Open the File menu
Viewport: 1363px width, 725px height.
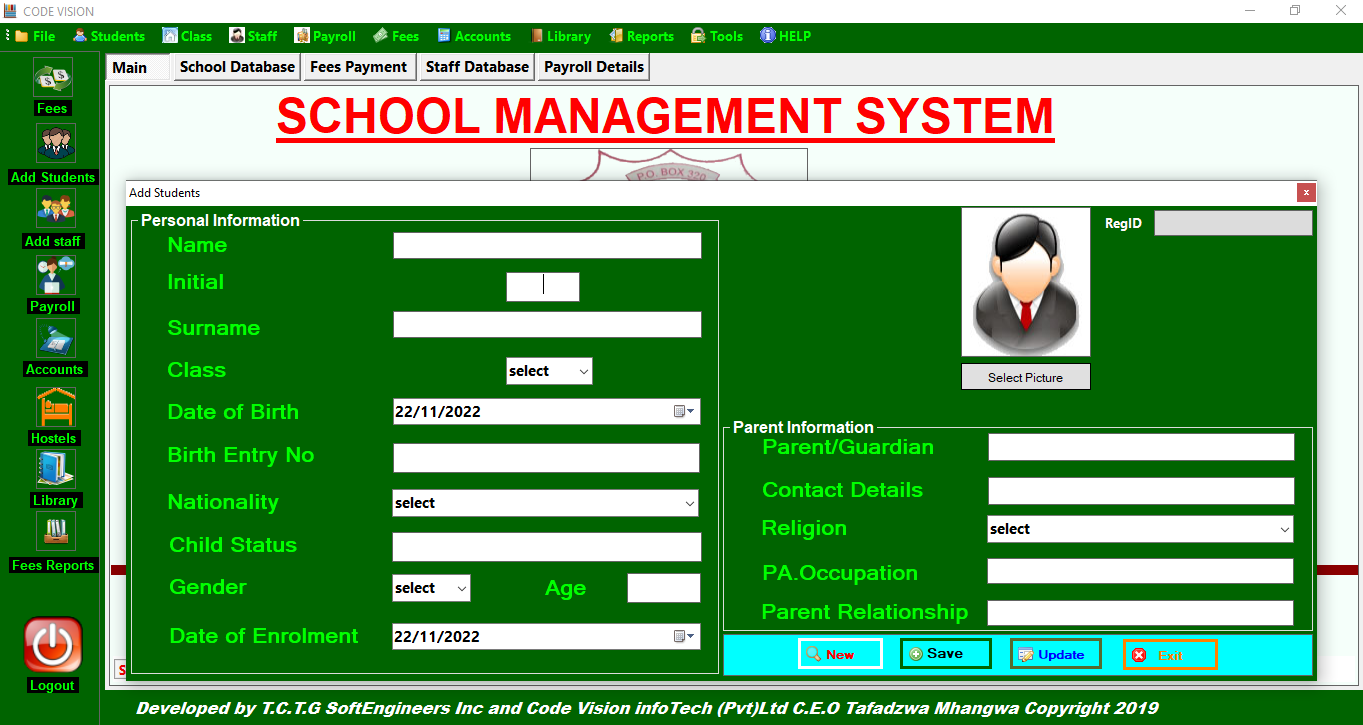pos(35,36)
